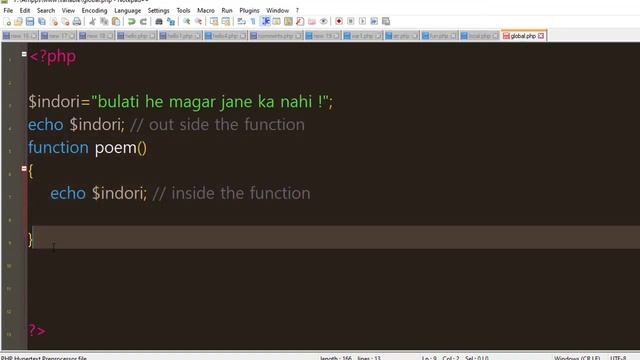Screen dimensions: 640x360
Task: Click the closing ?> tag
Action: [37, 331]
